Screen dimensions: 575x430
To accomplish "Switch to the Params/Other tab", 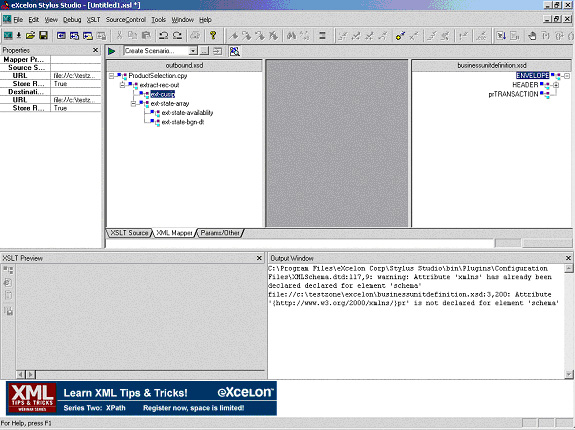I will (220, 233).
